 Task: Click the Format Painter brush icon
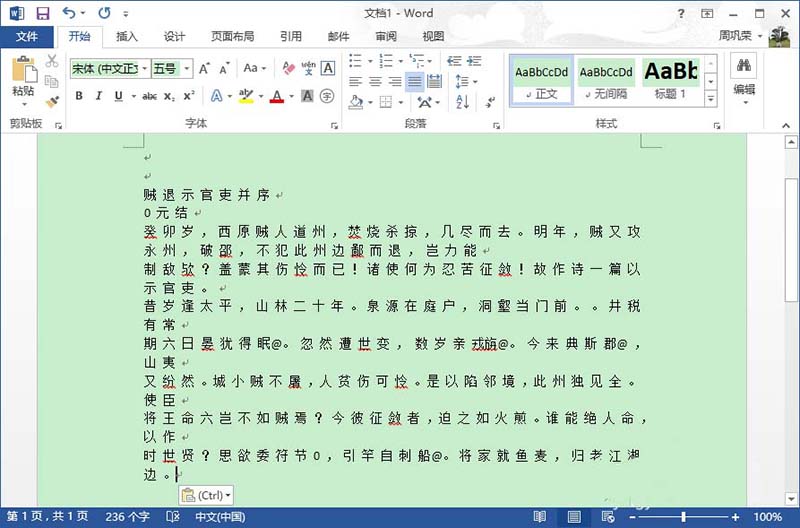point(52,101)
